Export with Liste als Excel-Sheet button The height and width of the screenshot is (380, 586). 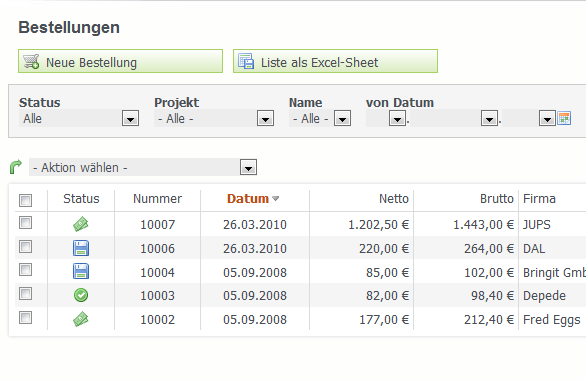[335, 61]
